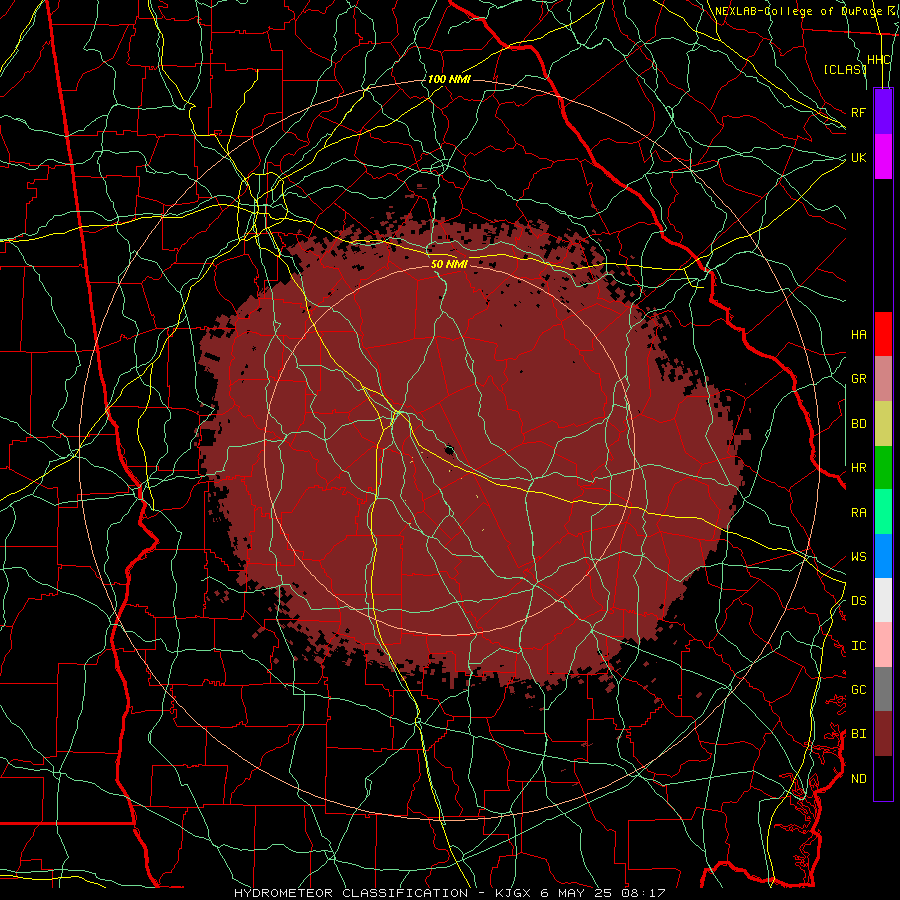Click the "100 NMI" range ring label

pyautogui.click(x=449, y=79)
